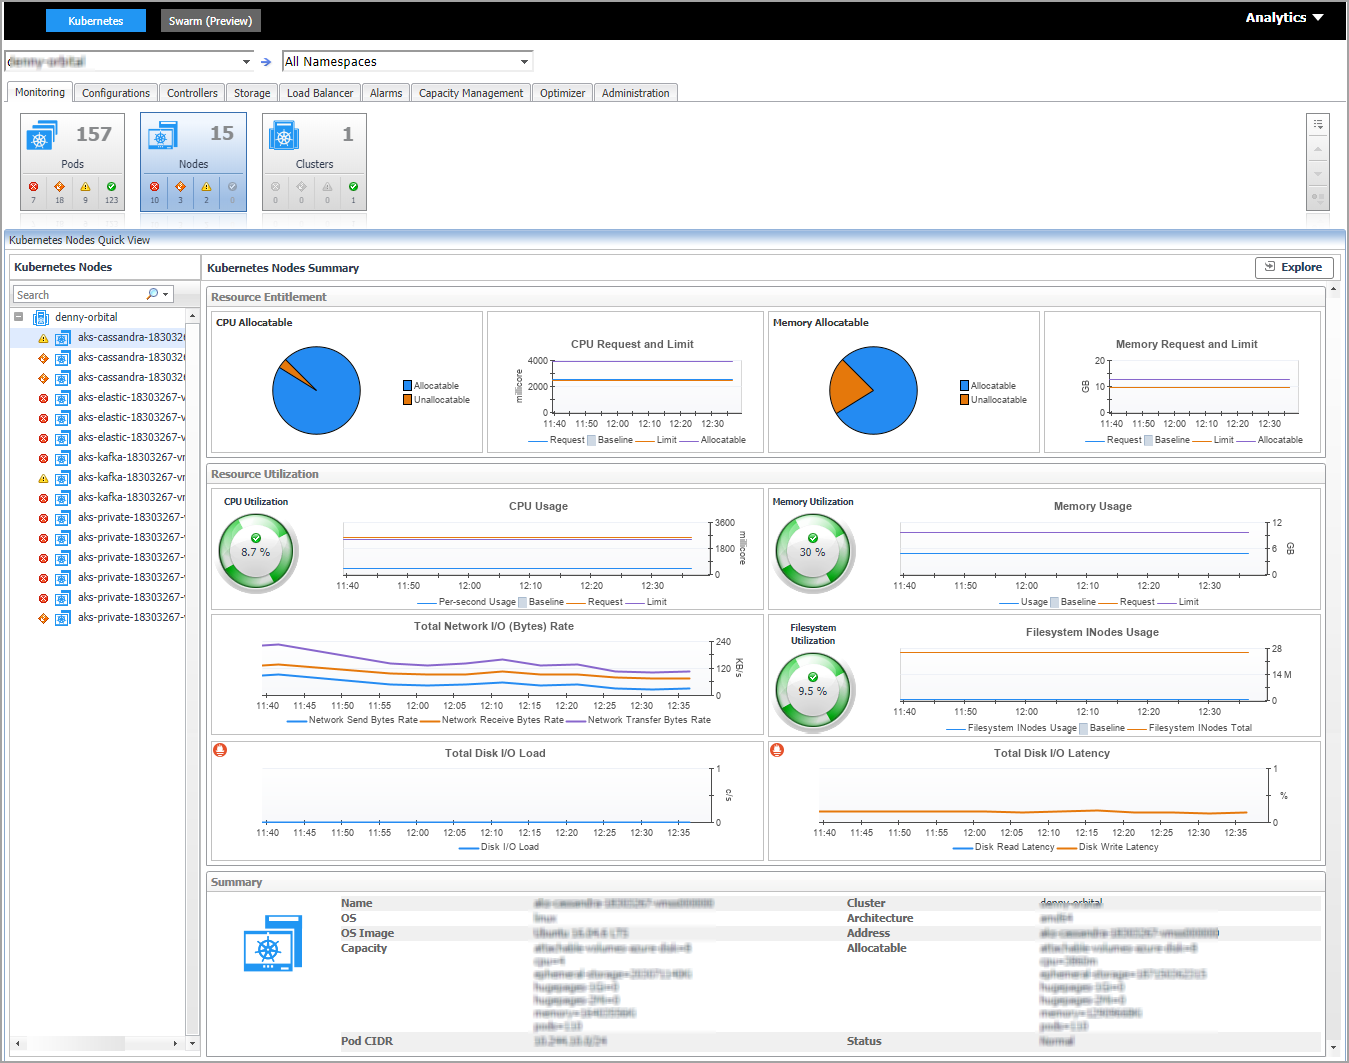Click the blue arrow next to cluster selector
1349x1063 pixels.
(266, 62)
